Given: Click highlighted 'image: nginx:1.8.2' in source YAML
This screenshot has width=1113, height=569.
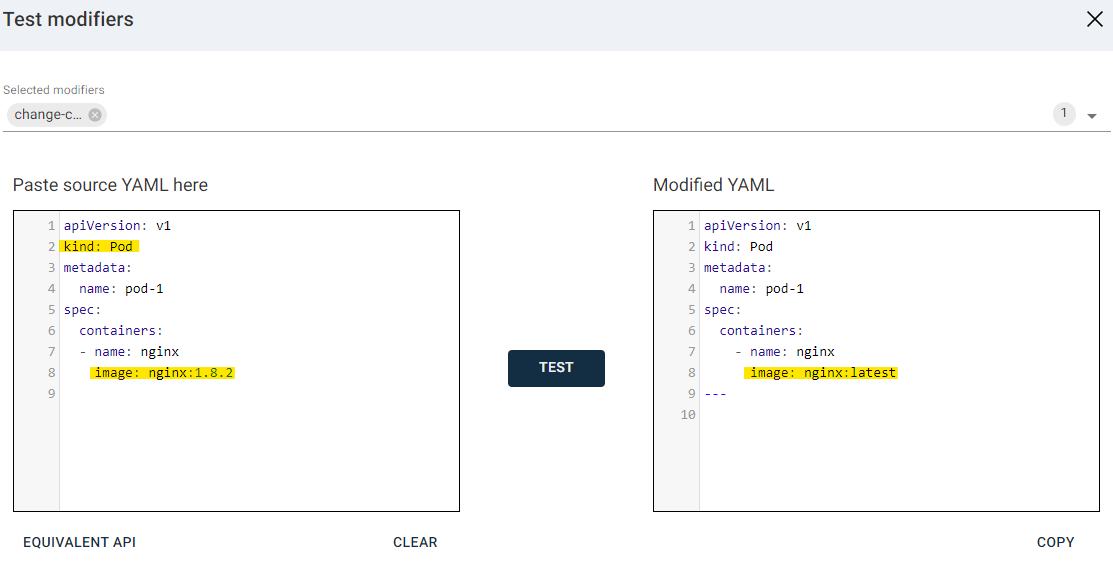Looking at the screenshot, I should (x=162, y=373).
